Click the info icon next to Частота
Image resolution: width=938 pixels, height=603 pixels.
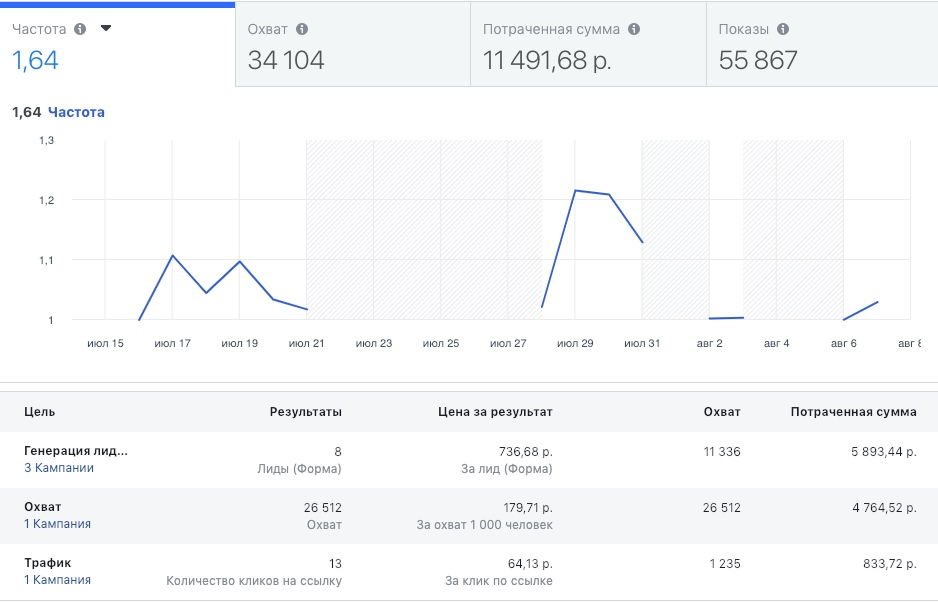(x=80, y=29)
